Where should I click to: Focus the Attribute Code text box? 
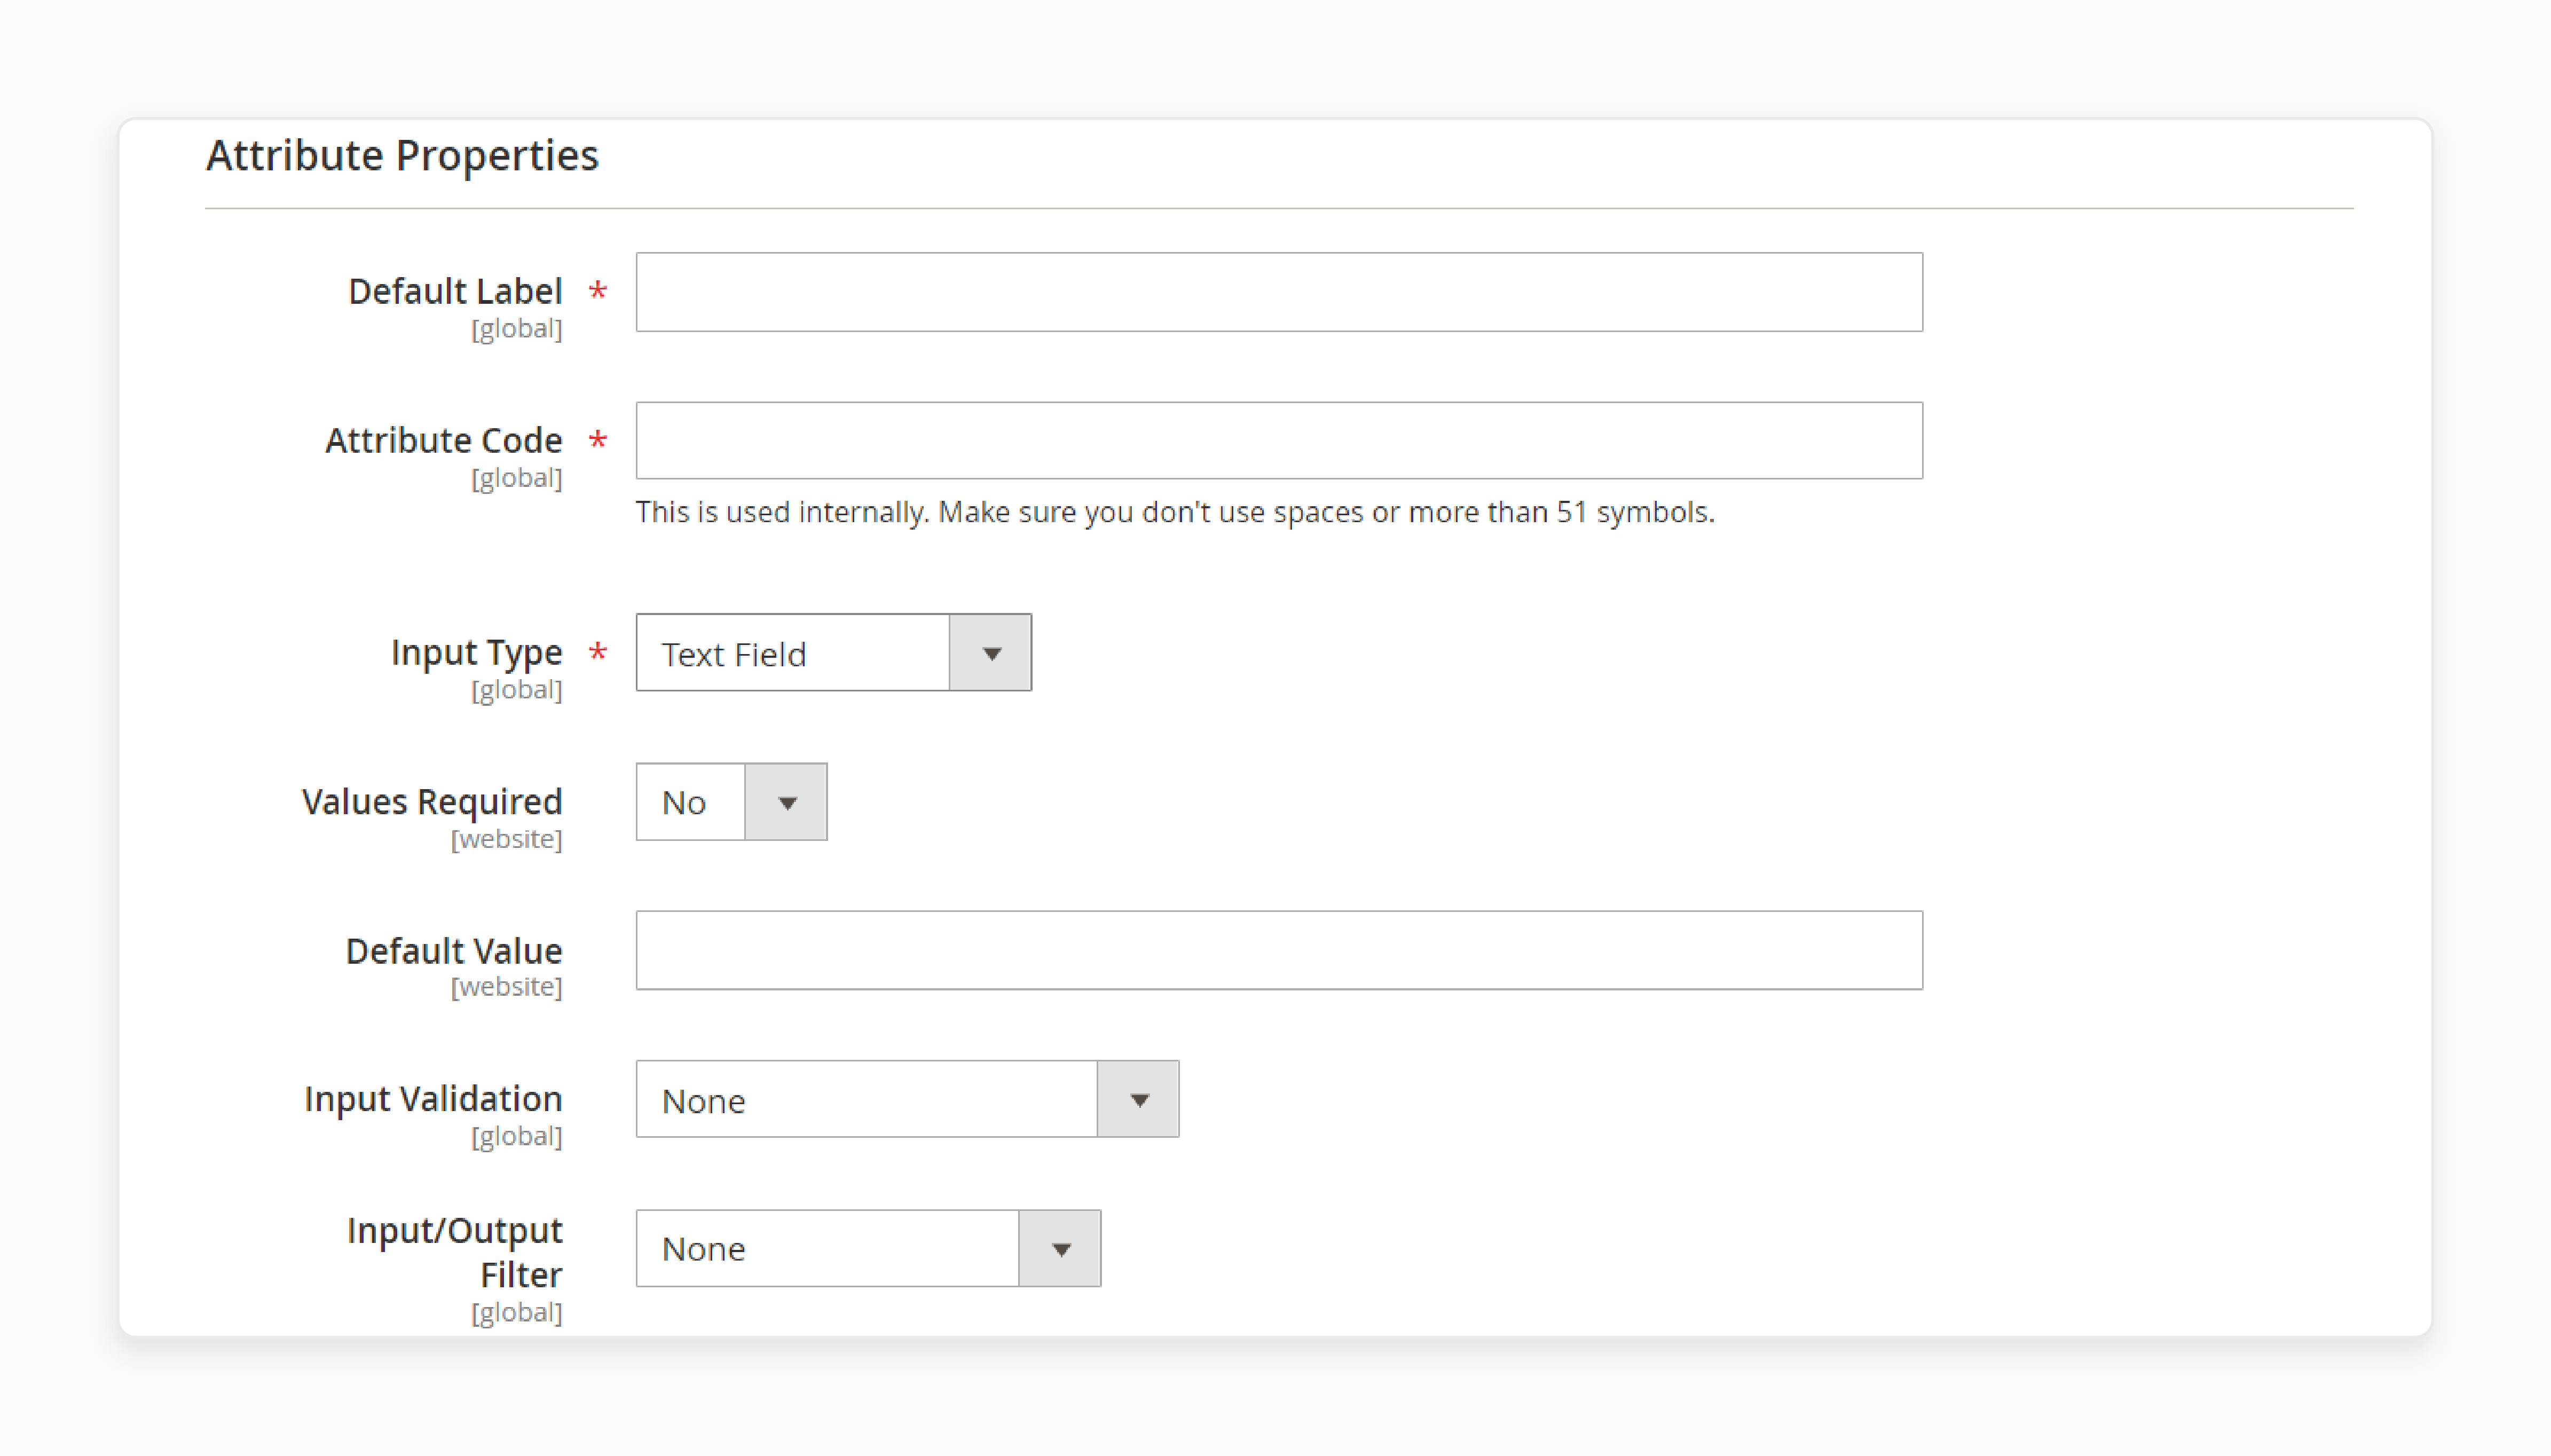point(1279,441)
